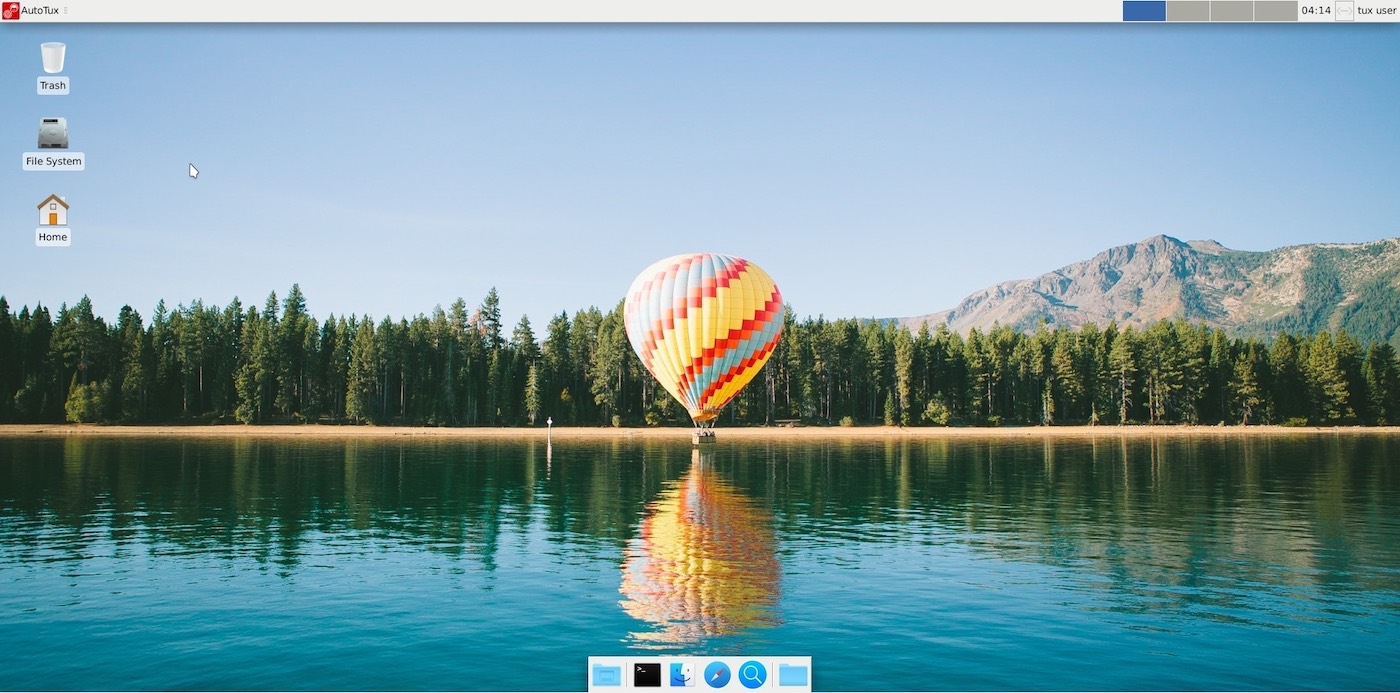Click the File System label text
The image size is (1400, 693).
coord(54,161)
